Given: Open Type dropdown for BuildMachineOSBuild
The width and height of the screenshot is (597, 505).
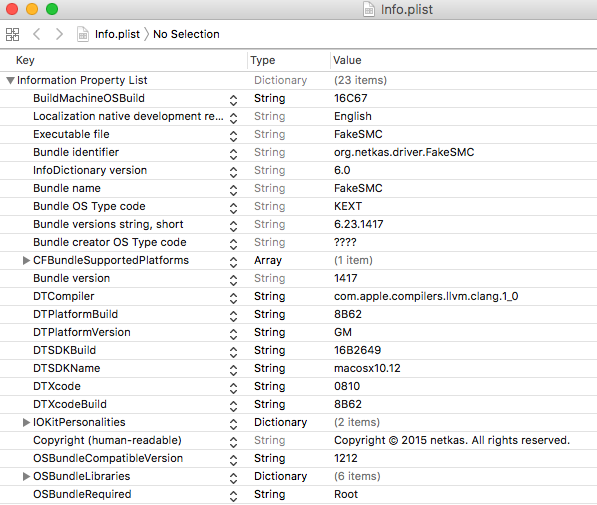Looking at the screenshot, I should [270, 98].
